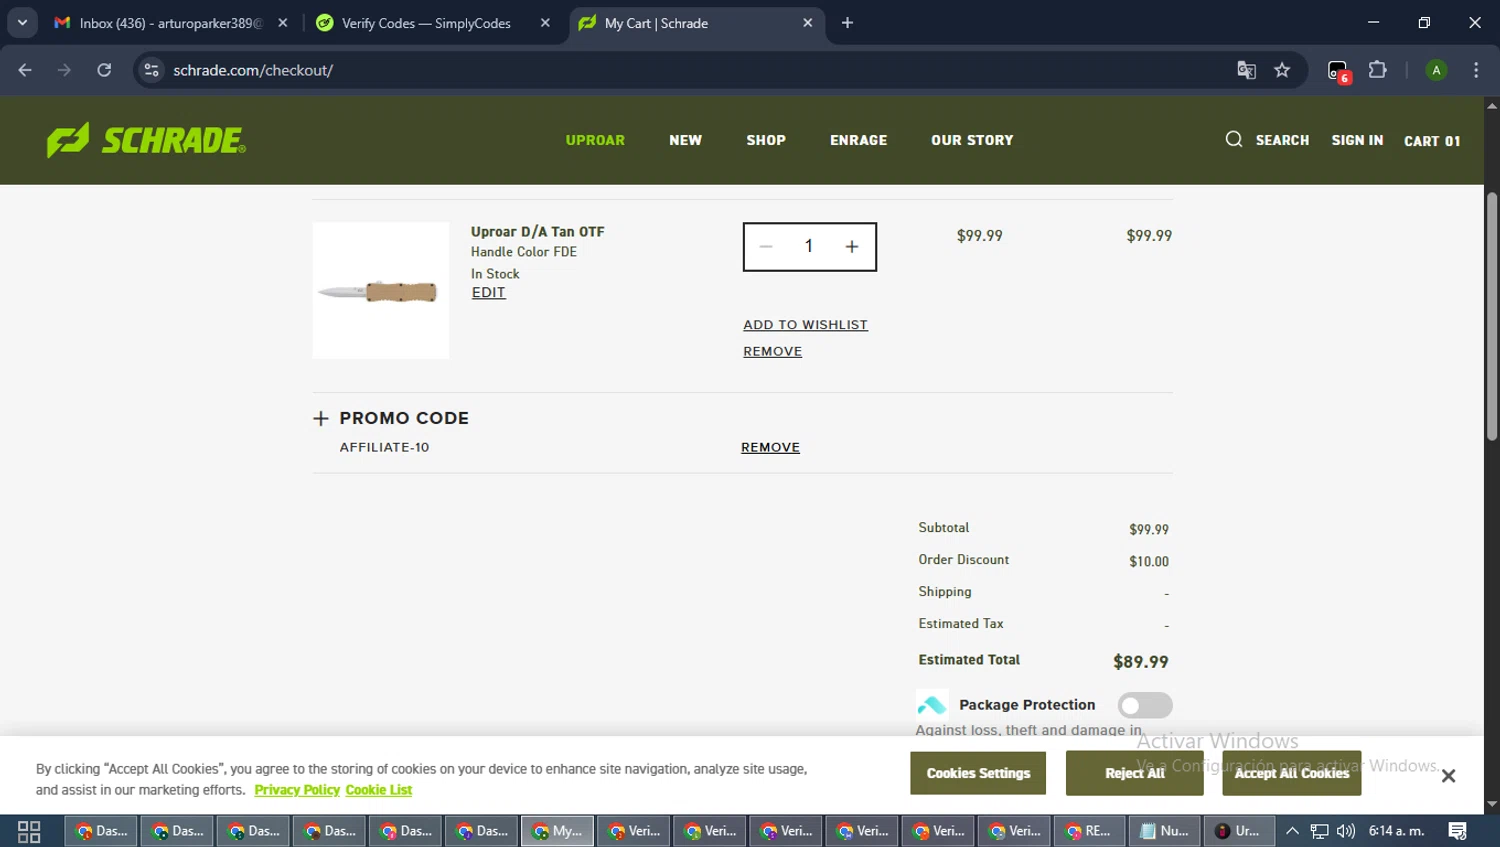
Task: Show hidden system tray icons
Action: (x=1292, y=831)
